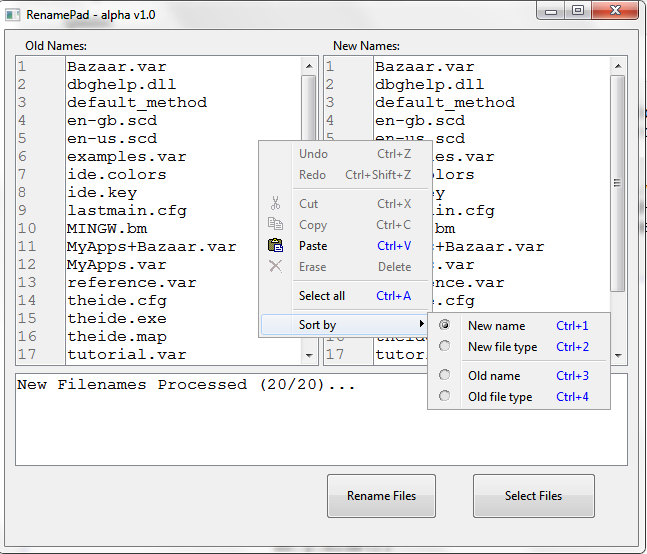Click the Erase X icon
The height and width of the screenshot is (554, 647).
[276, 267]
